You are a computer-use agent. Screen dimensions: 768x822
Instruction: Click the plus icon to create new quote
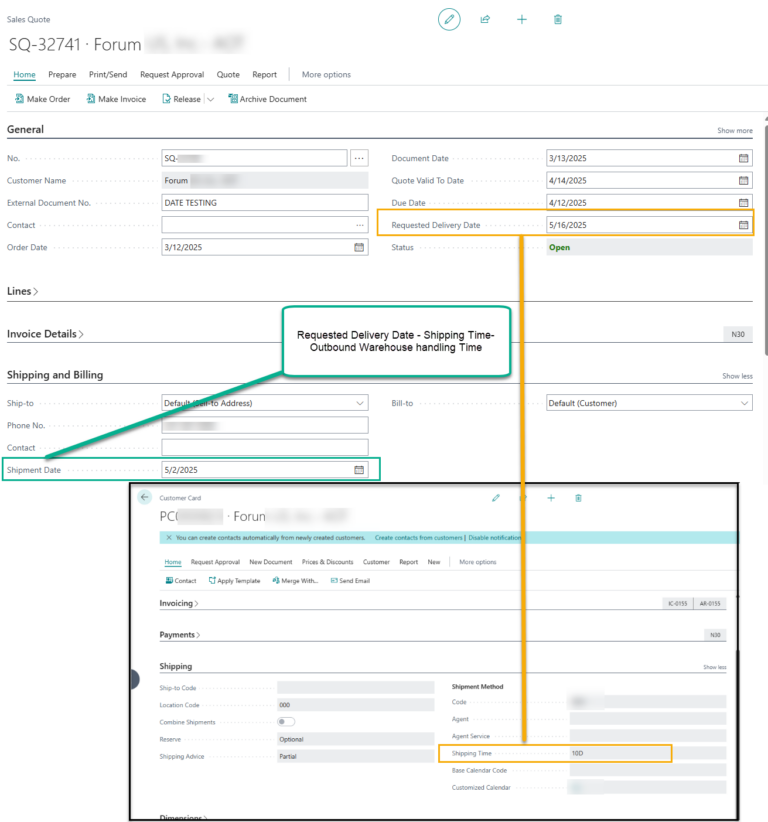(521, 19)
